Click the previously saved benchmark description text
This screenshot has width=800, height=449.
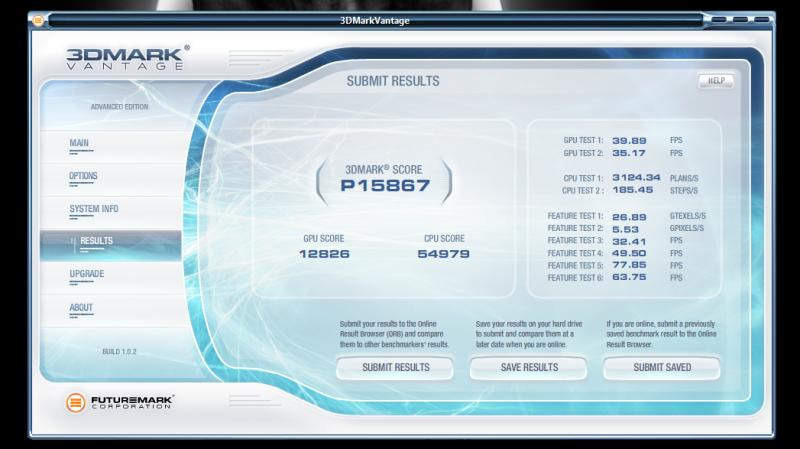[x=661, y=334]
